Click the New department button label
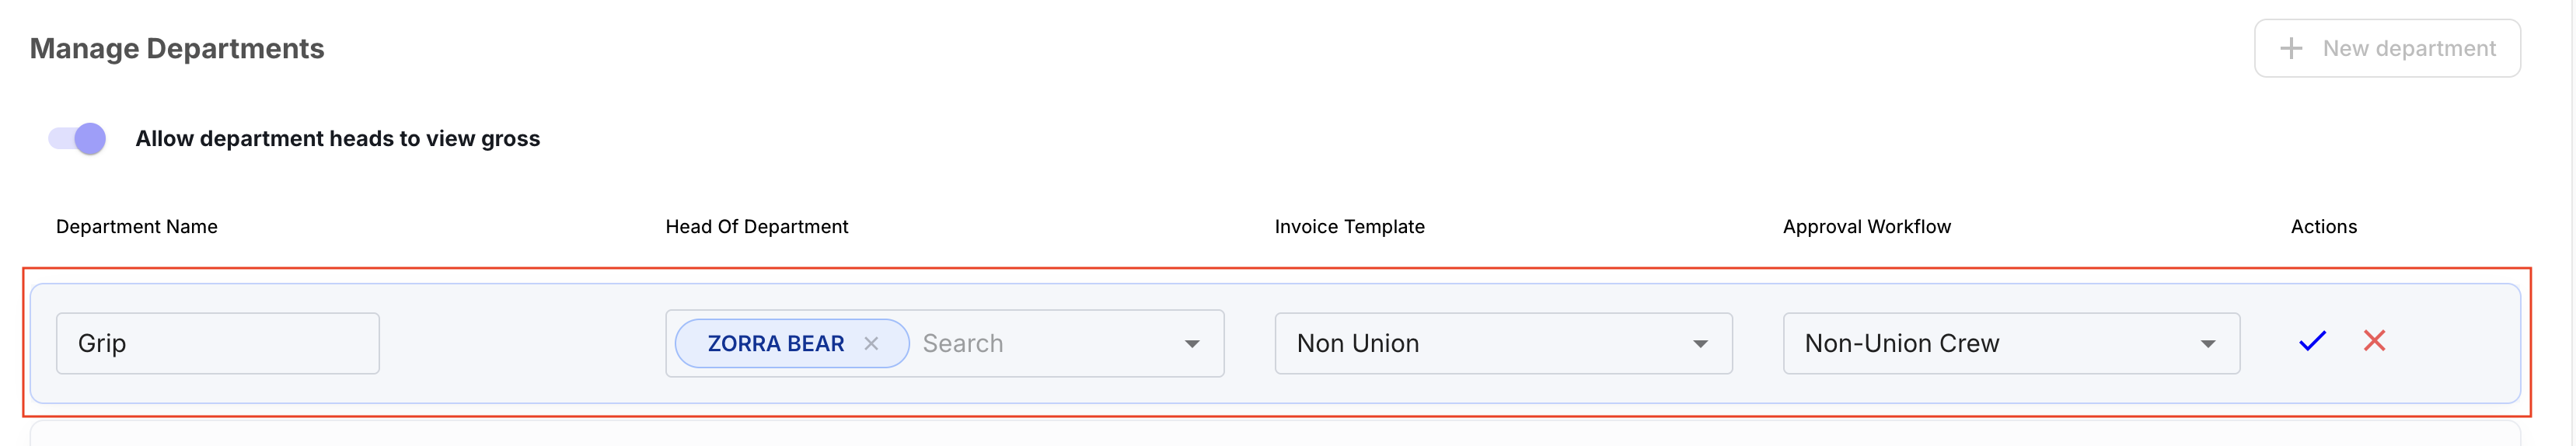This screenshot has width=2576, height=446. pyautogui.click(x=2408, y=48)
